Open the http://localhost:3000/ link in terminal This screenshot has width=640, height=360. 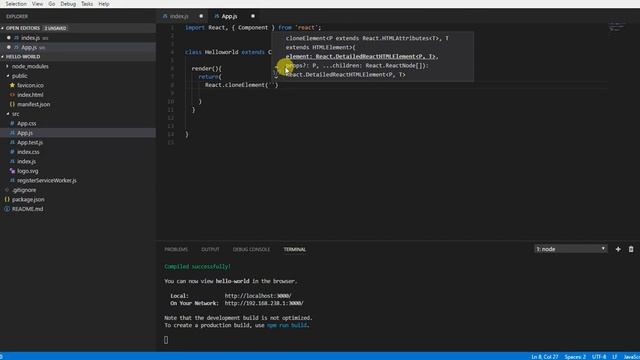tap(258, 296)
